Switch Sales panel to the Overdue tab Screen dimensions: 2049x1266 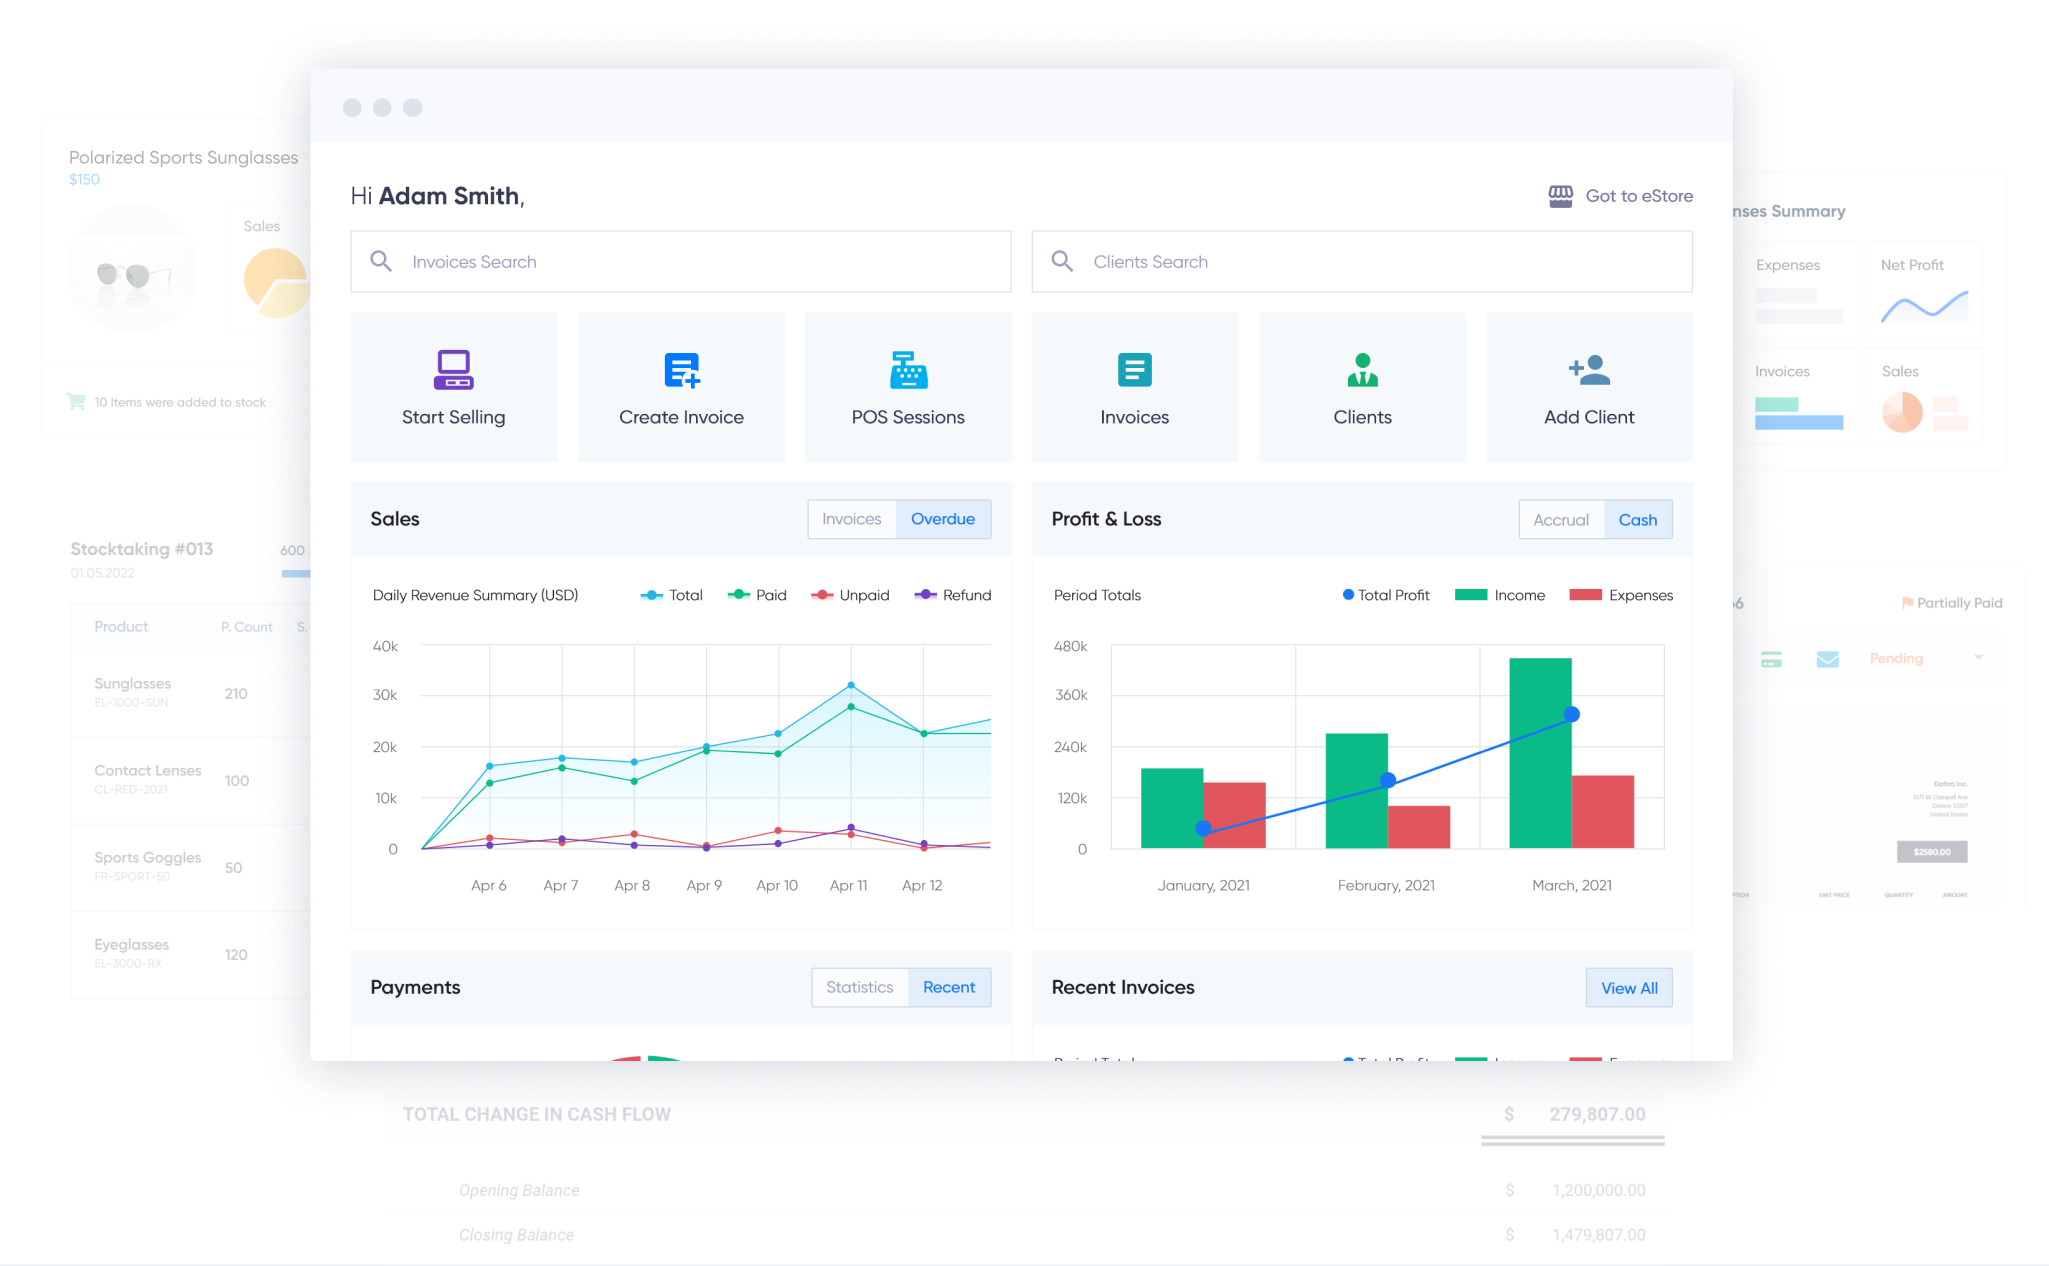942,519
